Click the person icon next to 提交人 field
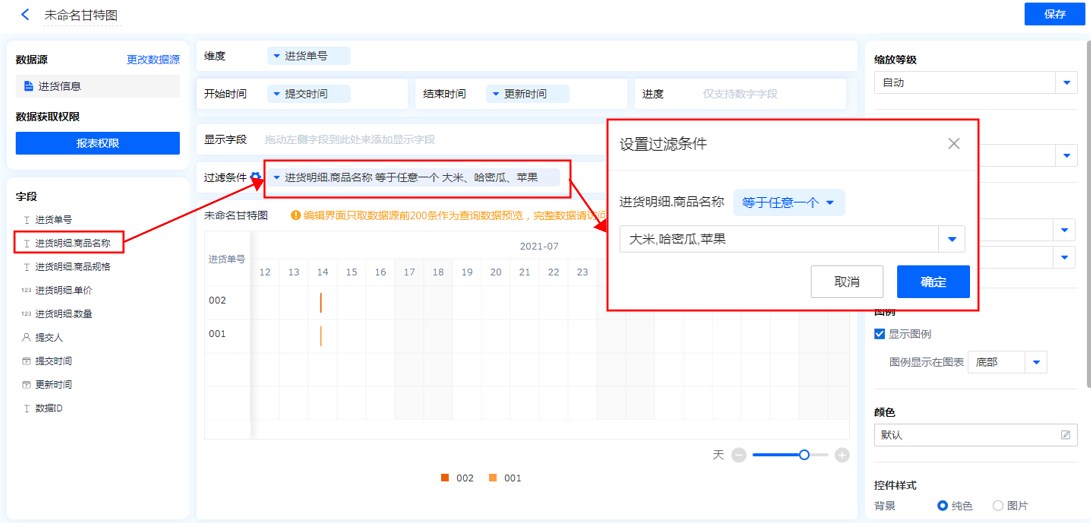The image size is (1091, 523). tap(26, 338)
